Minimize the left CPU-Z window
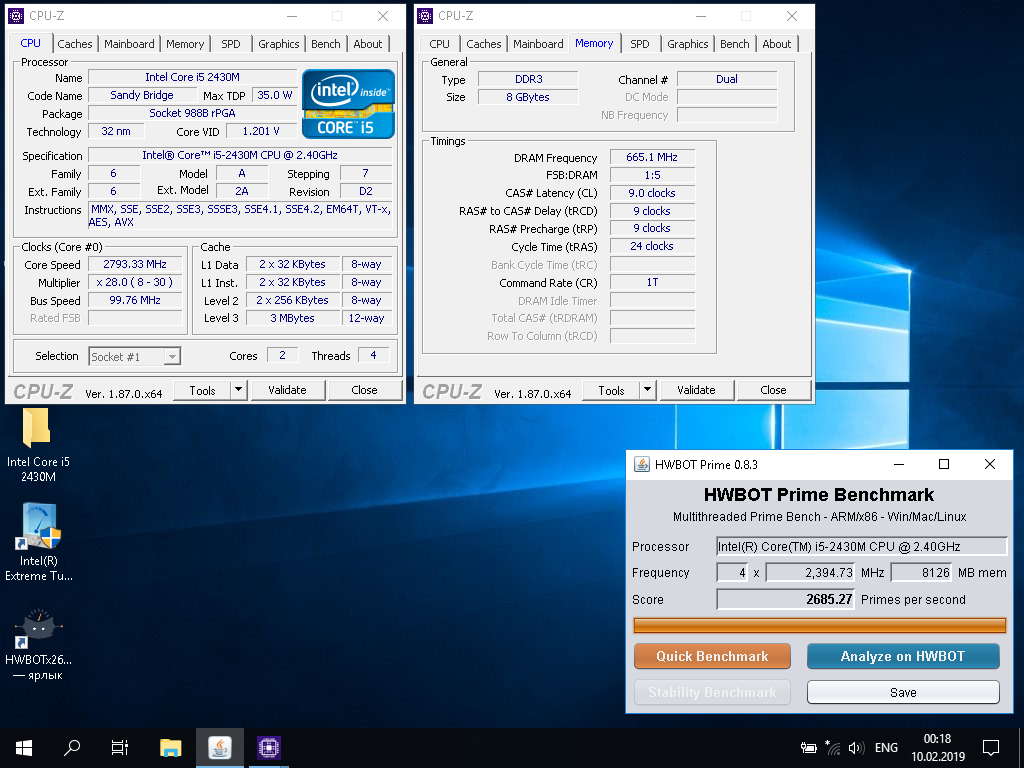Image resolution: width=1024 pixels, height=768 pixels. [292, 16]
